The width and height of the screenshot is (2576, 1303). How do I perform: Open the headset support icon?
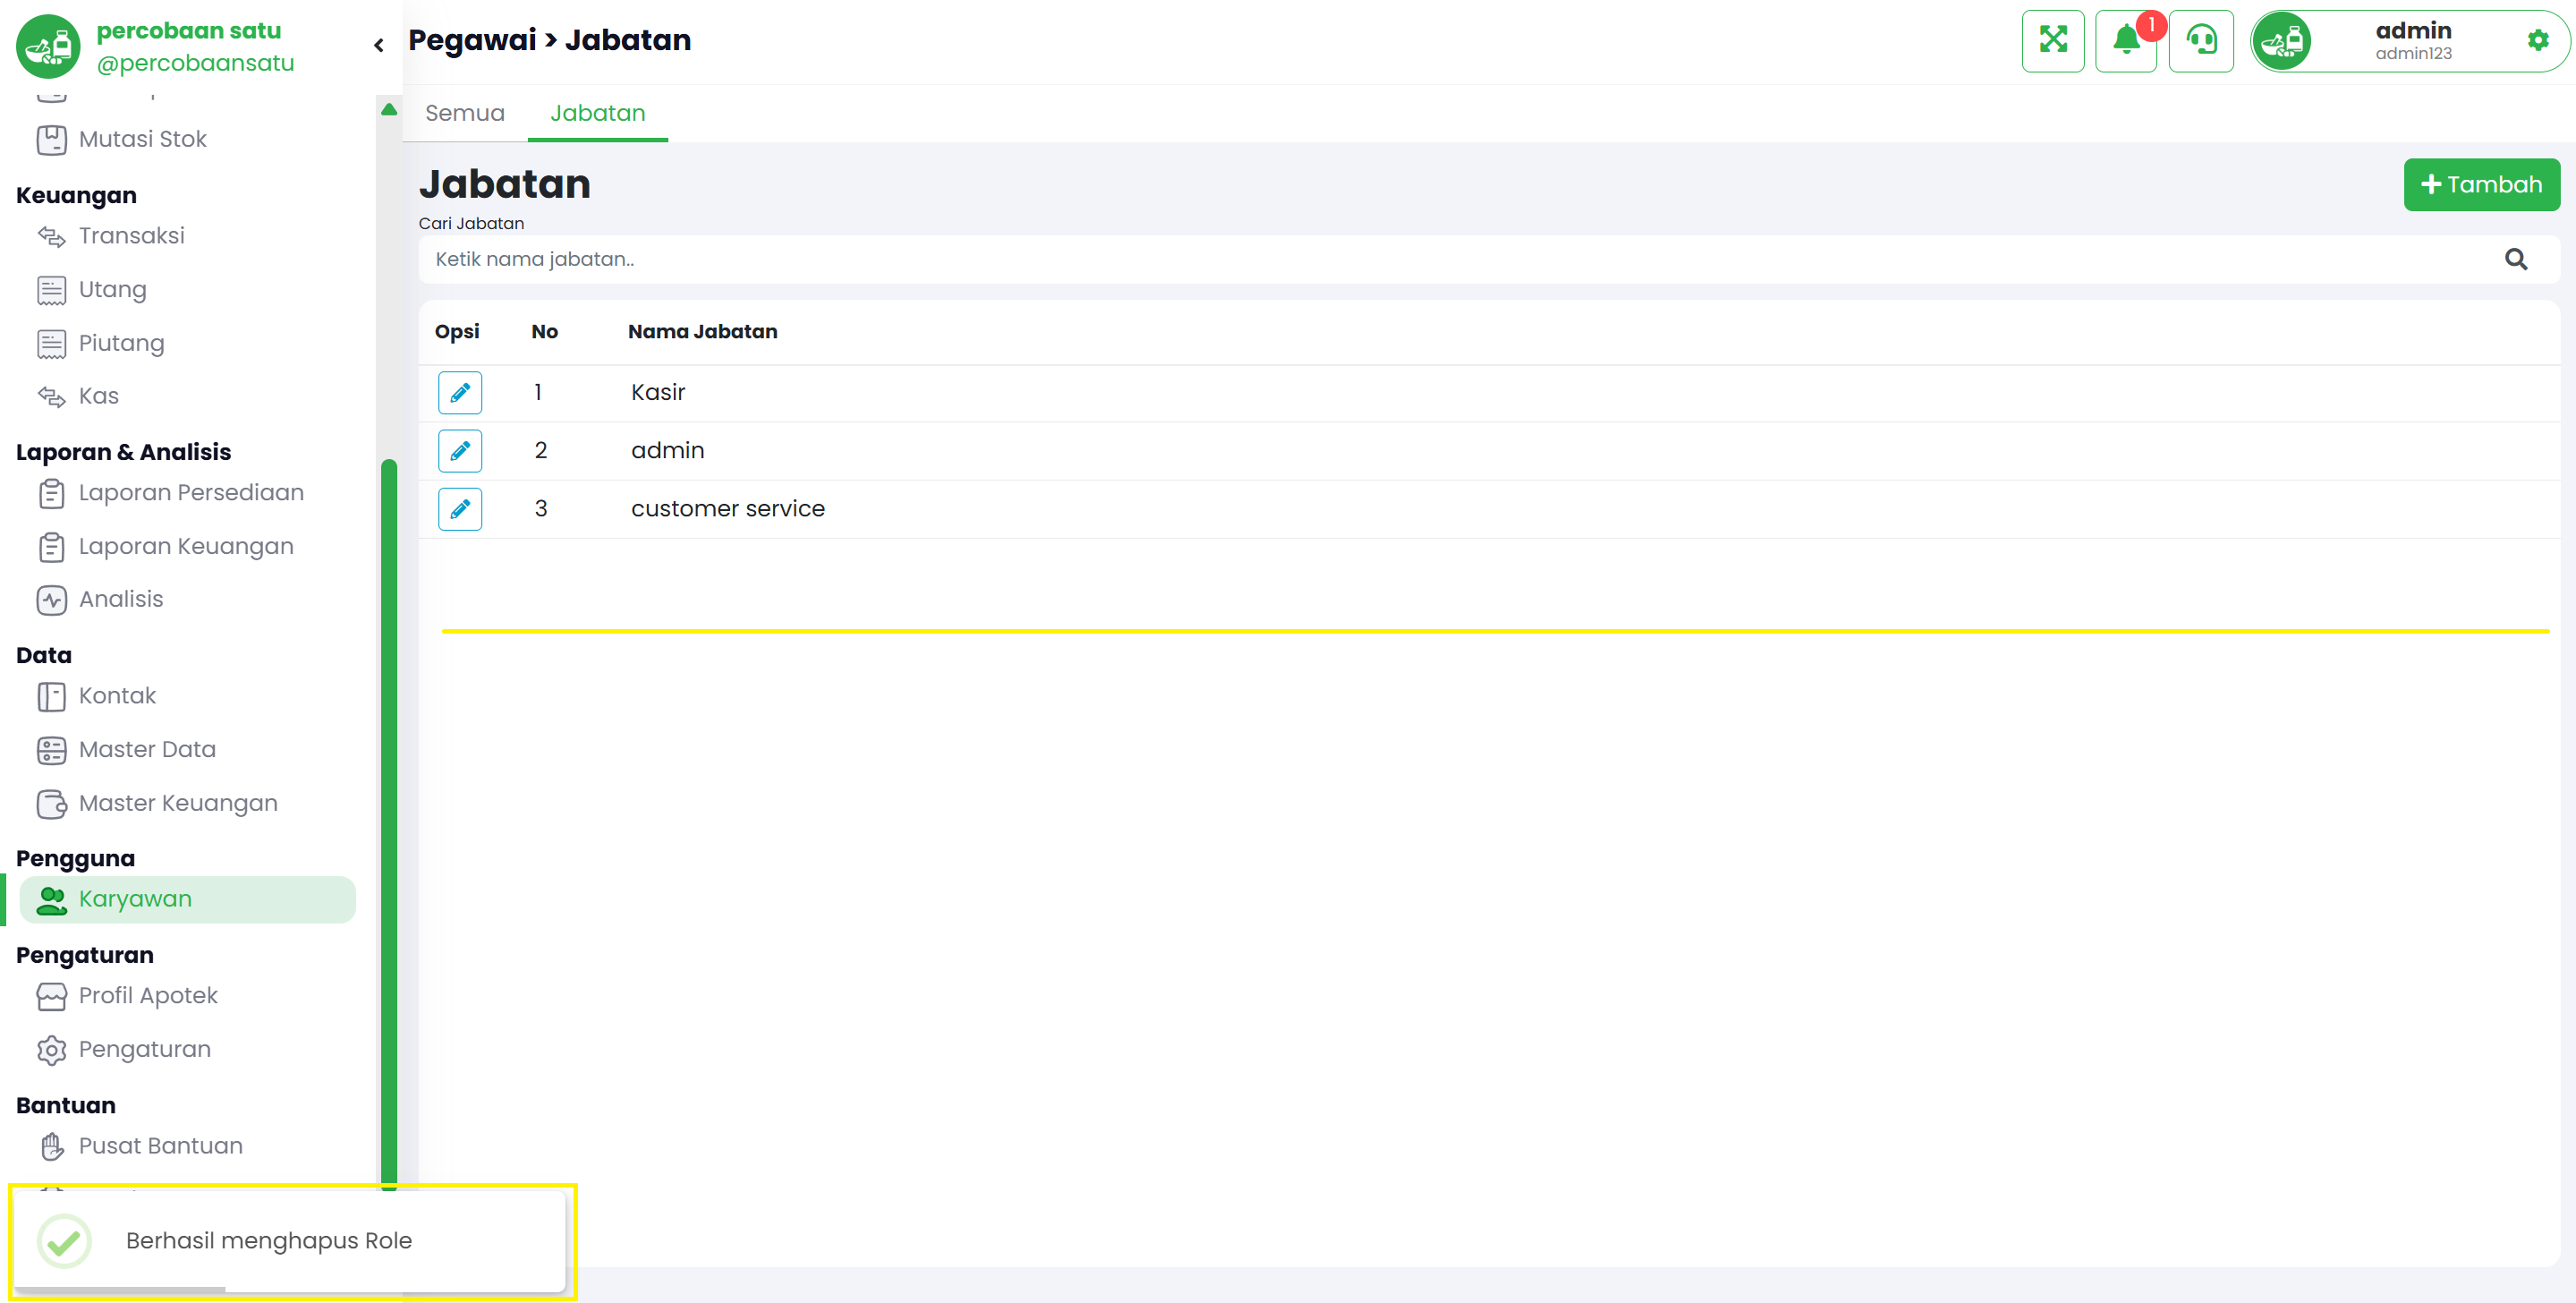point(2201,41)
